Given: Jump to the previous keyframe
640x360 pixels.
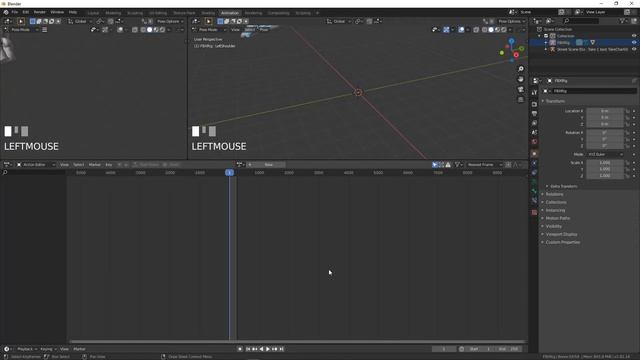Looking at the screenshot, I should click(x=255, y=349).
